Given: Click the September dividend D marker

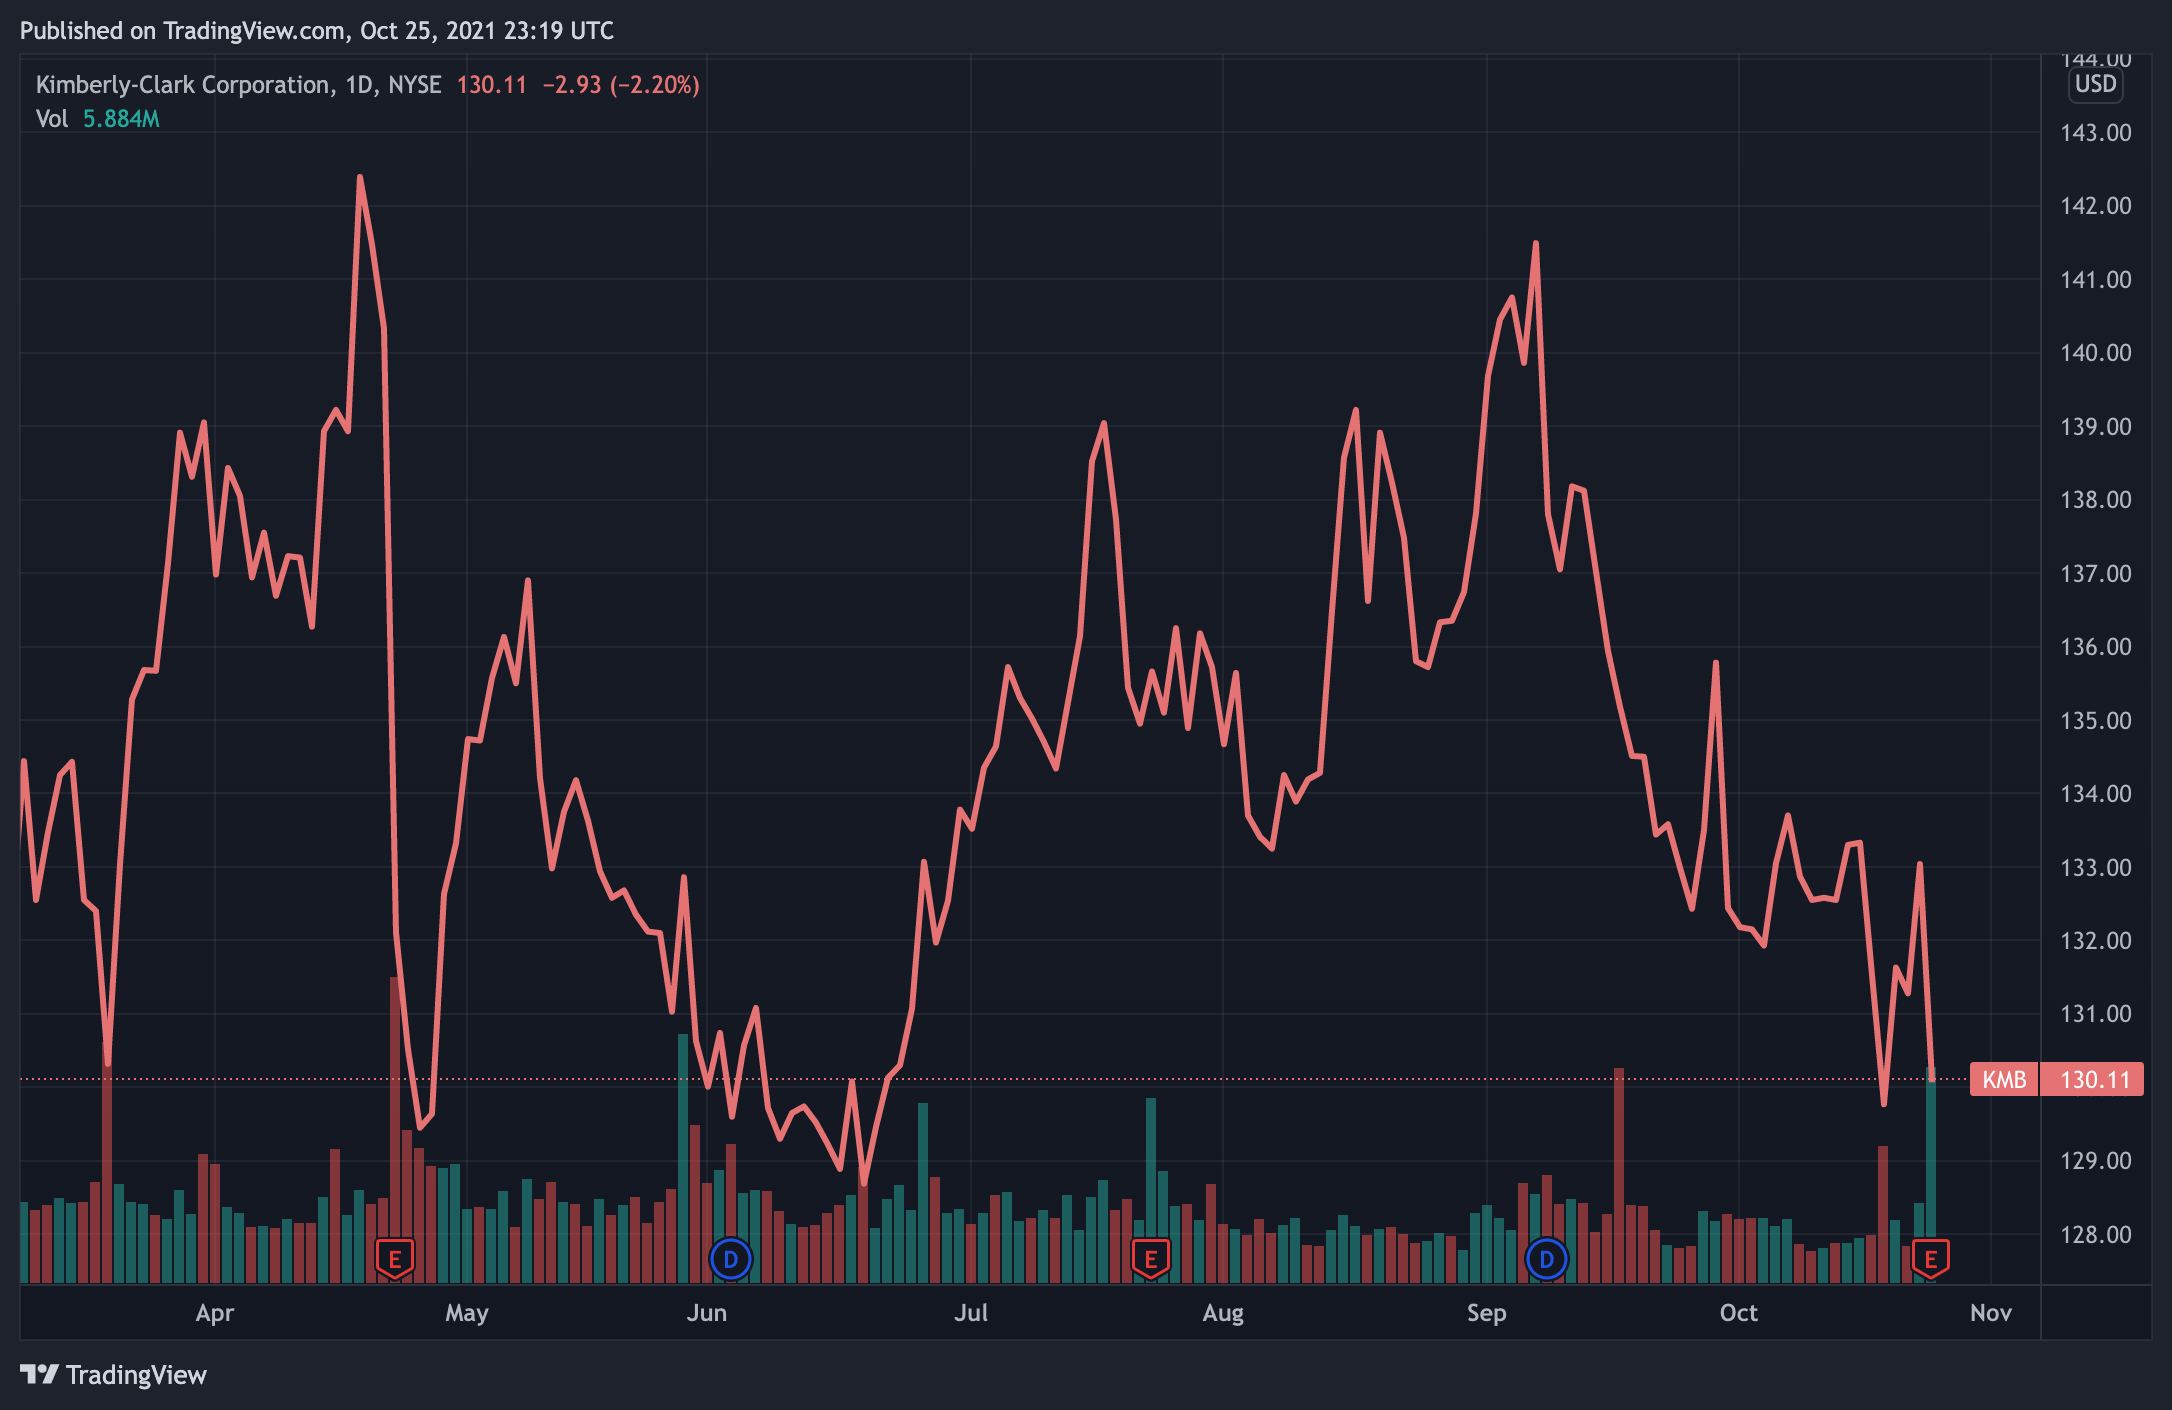Looking at the screenshot, I should tap(1546, 1259).
